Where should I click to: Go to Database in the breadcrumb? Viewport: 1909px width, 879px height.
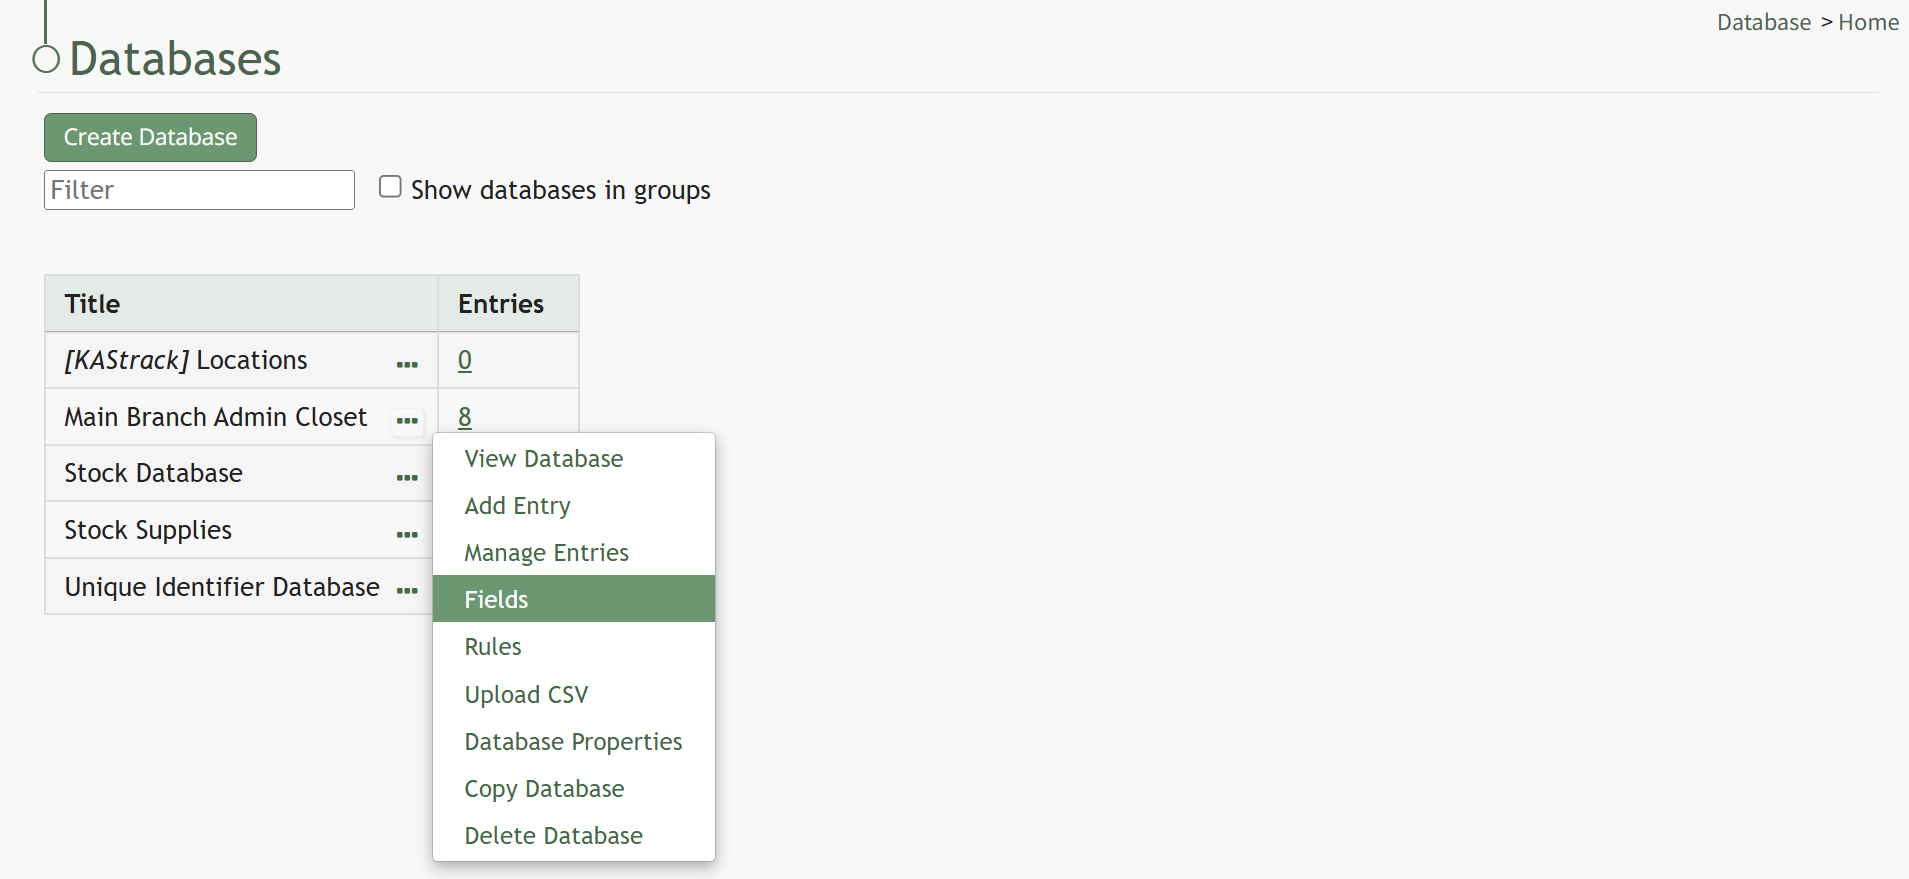tap(1764, 22)
